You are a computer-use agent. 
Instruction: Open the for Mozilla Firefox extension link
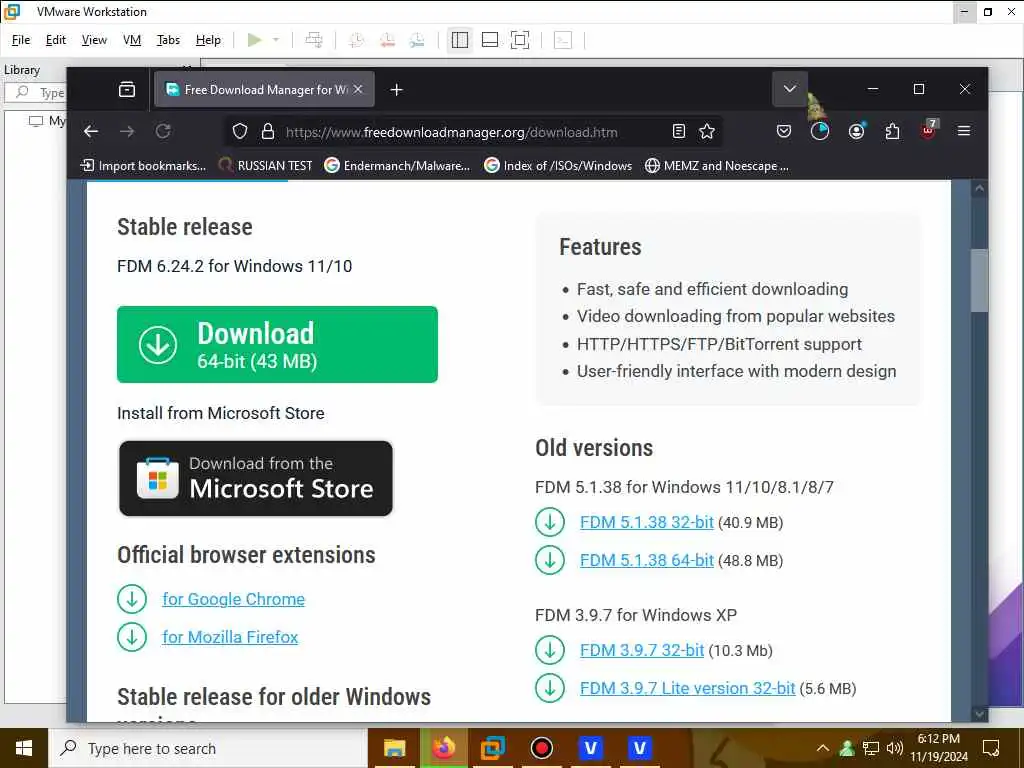(230, 637)
